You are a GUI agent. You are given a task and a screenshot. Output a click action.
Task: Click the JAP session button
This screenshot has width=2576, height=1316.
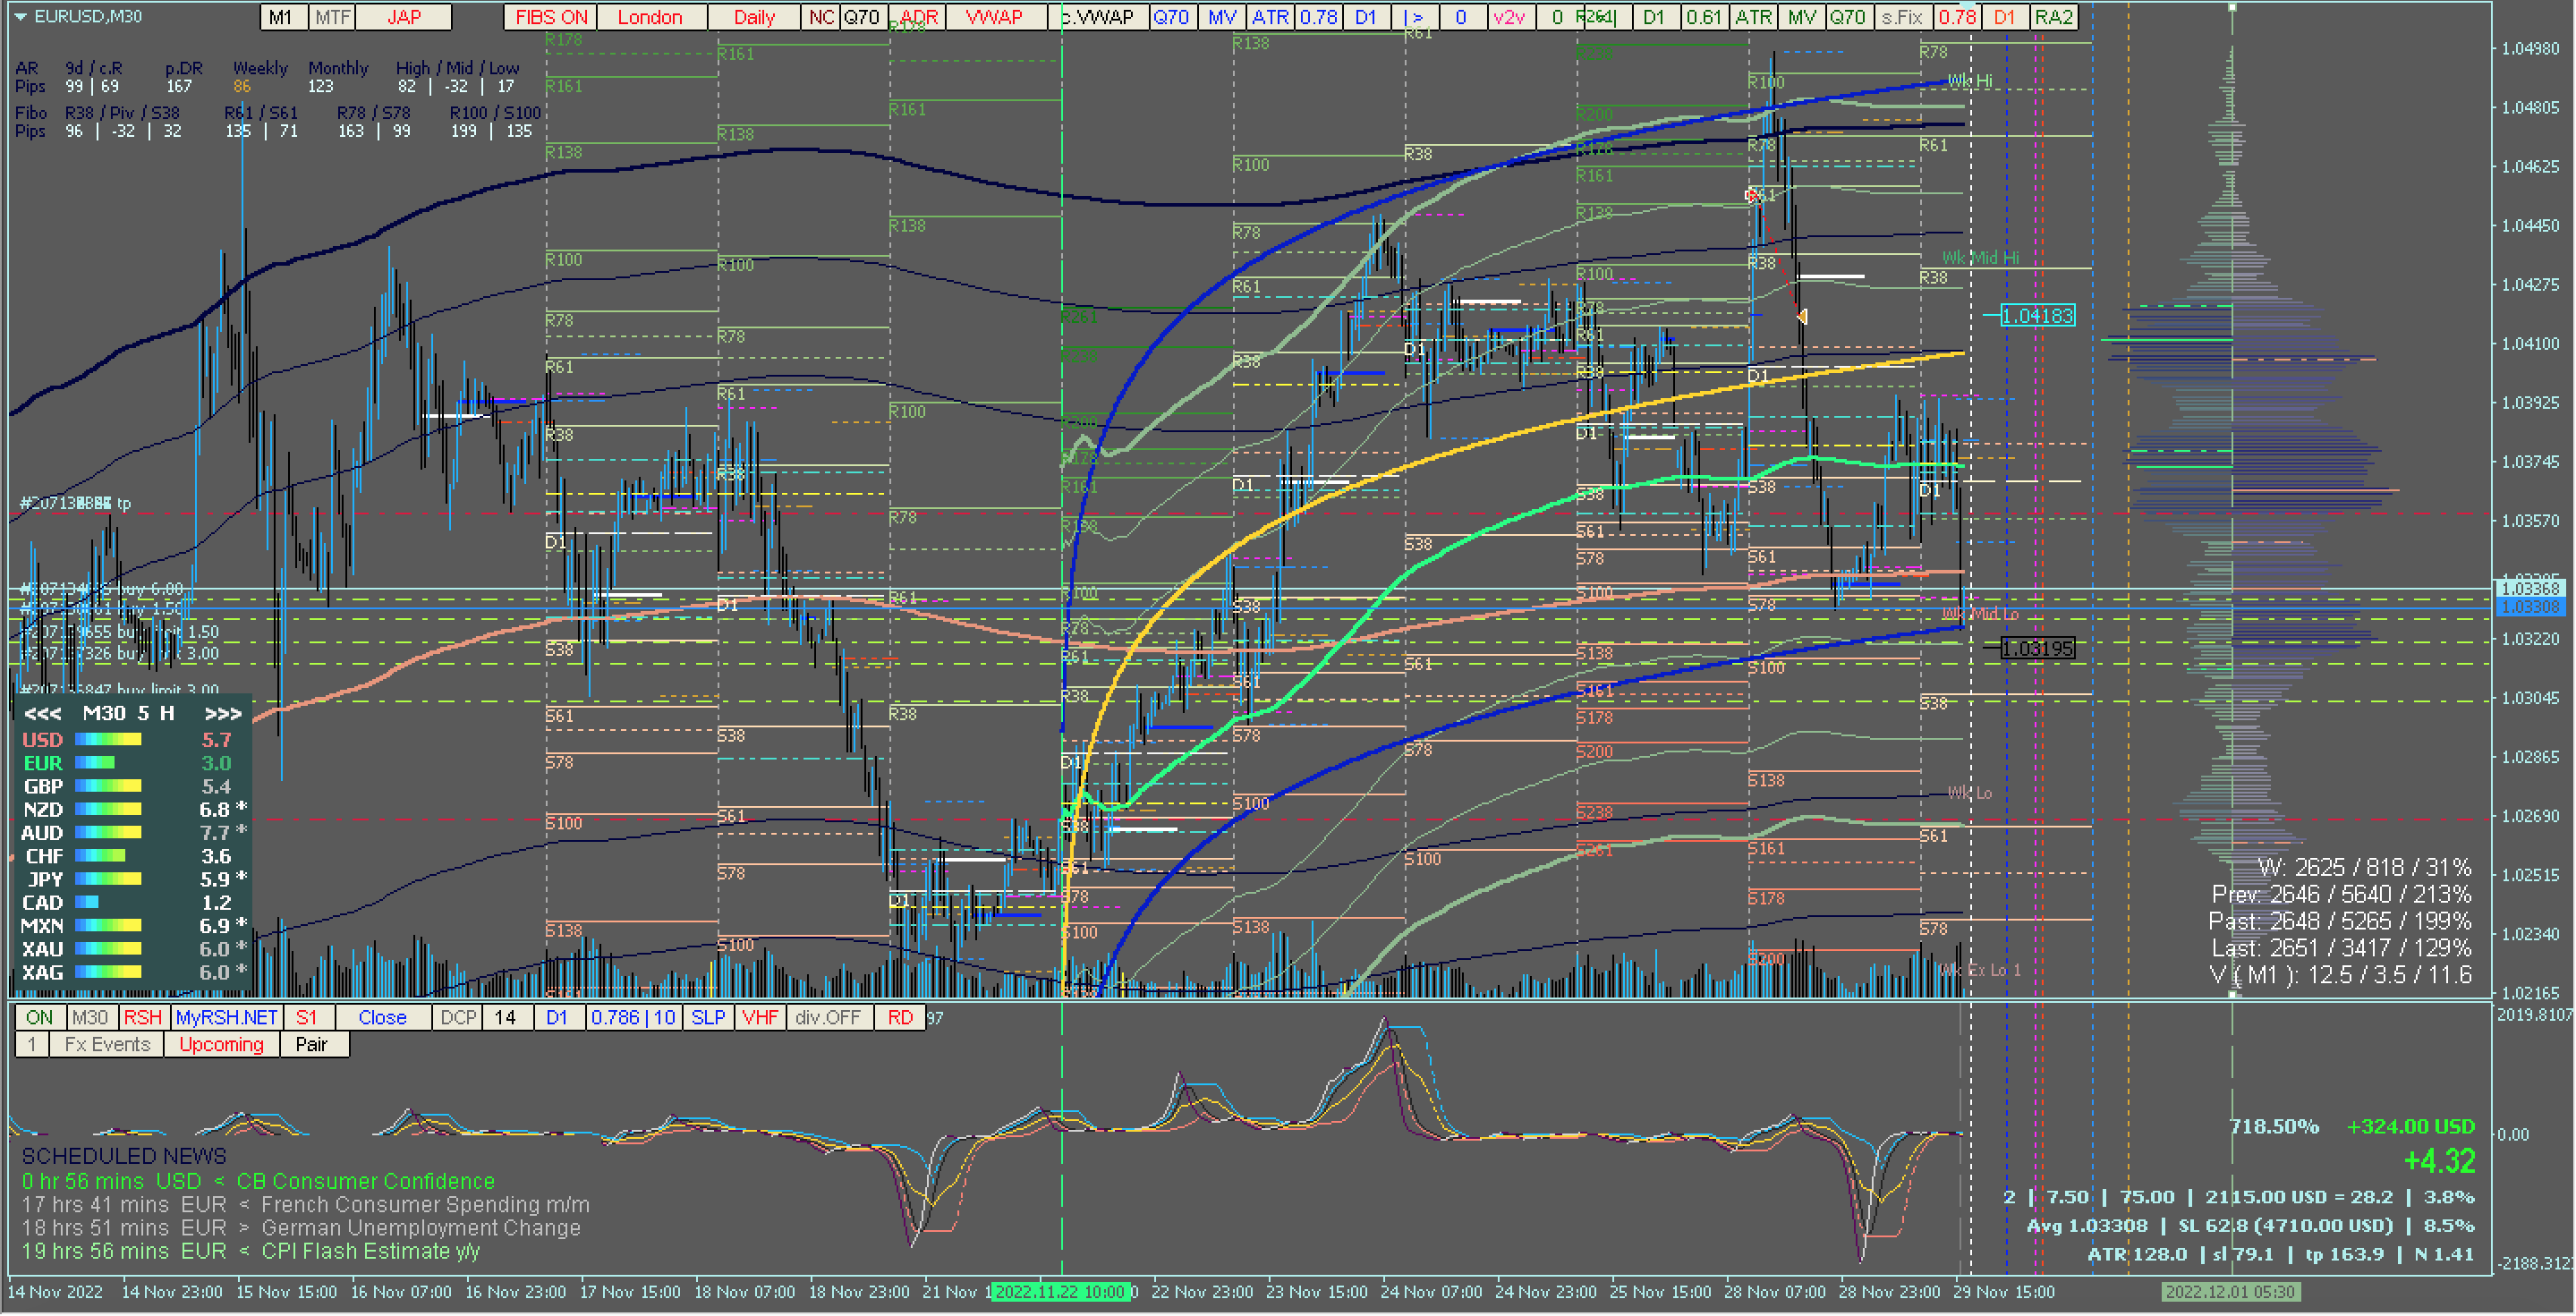point(404,17)
